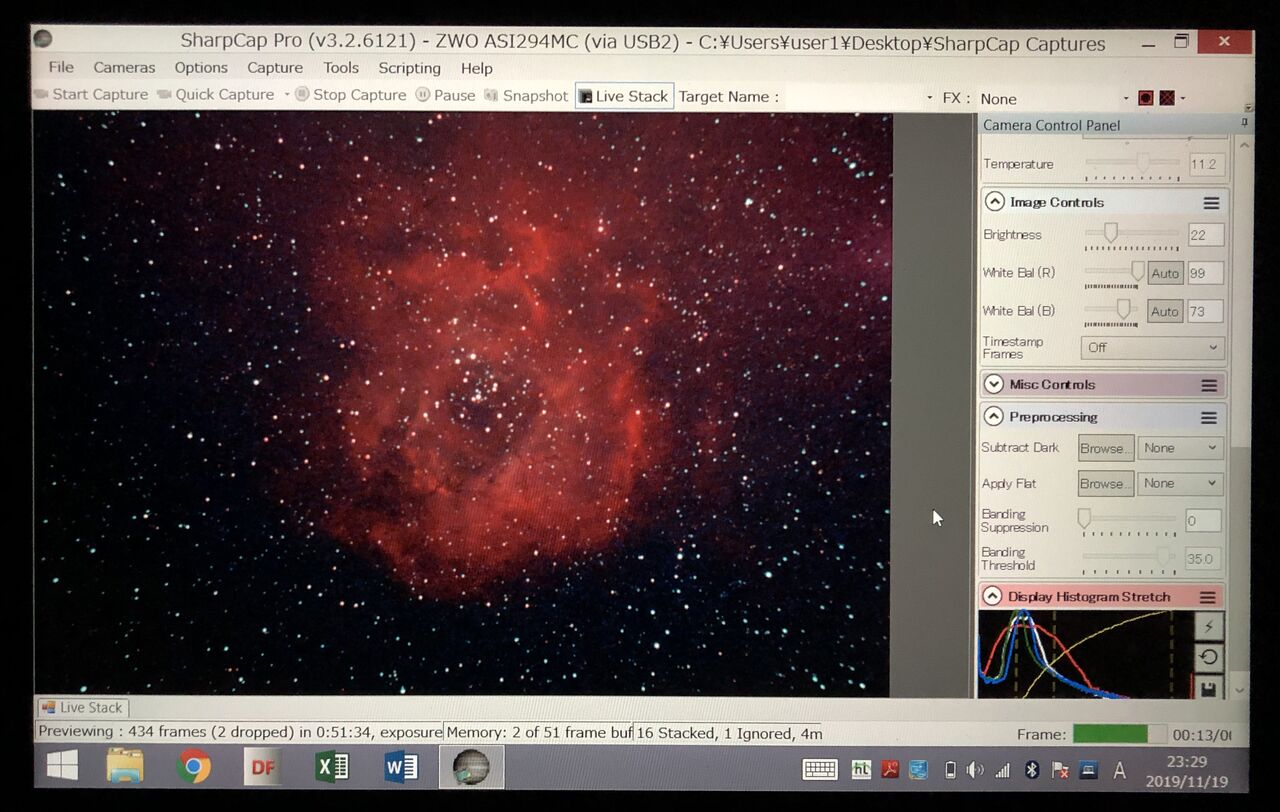This screenshot has width=1280, height=812.
Task: Click the Banding Suppression value field
Action: point(1203,520)
